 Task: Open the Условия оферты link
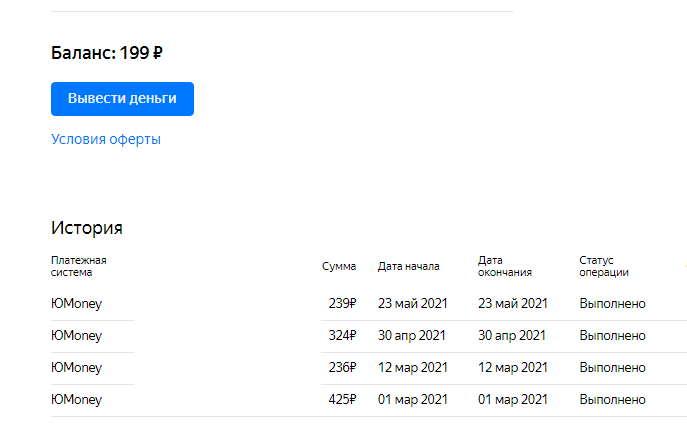[106, 139]
